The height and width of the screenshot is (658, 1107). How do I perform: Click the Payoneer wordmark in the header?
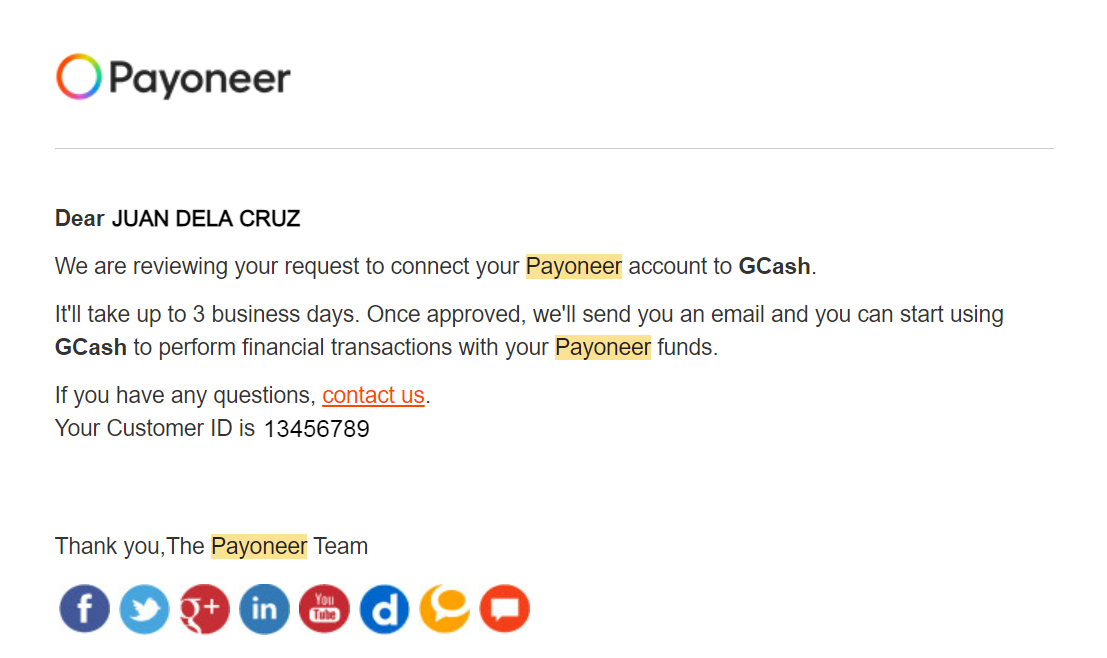pos(200,78)
